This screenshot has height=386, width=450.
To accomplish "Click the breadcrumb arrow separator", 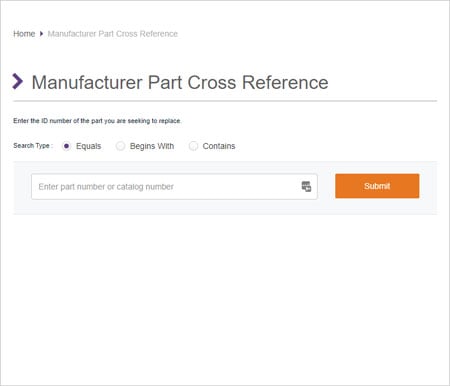I will pos(41,34).
